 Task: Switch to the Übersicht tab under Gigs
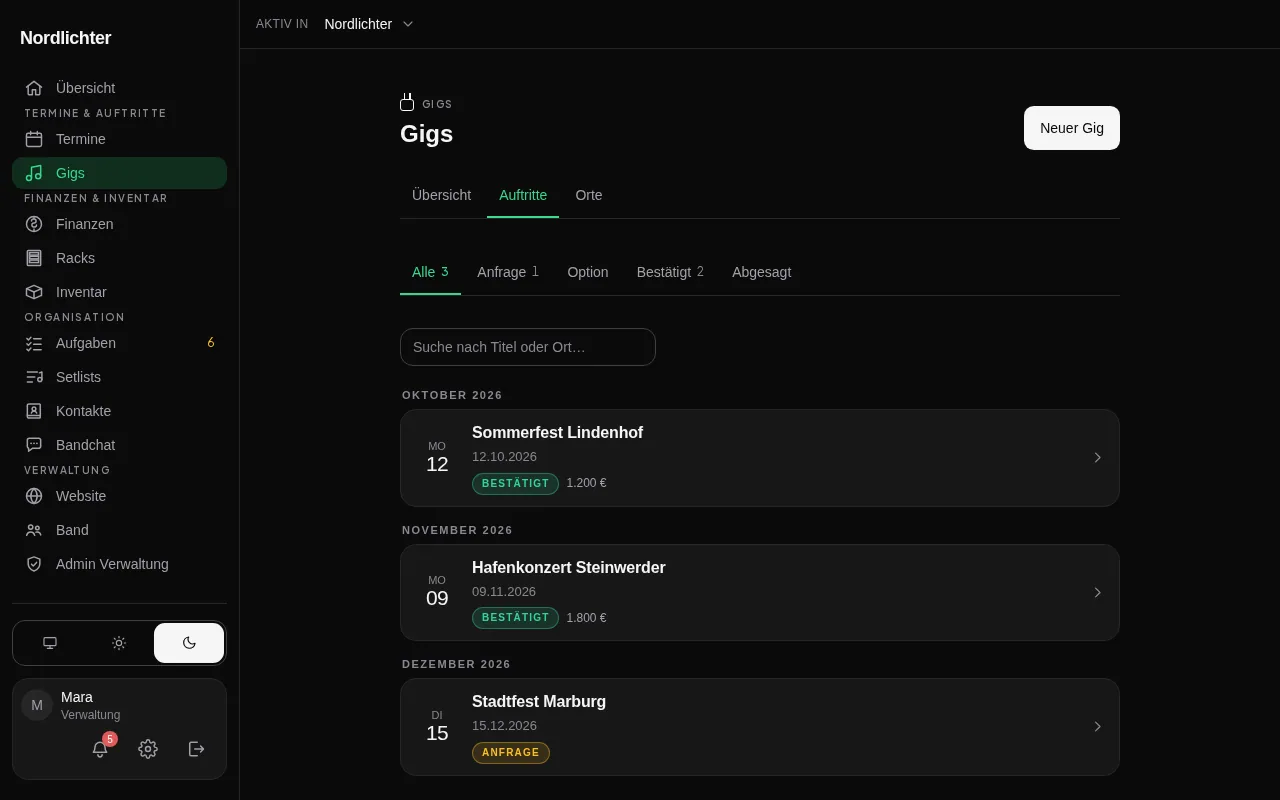441,195
